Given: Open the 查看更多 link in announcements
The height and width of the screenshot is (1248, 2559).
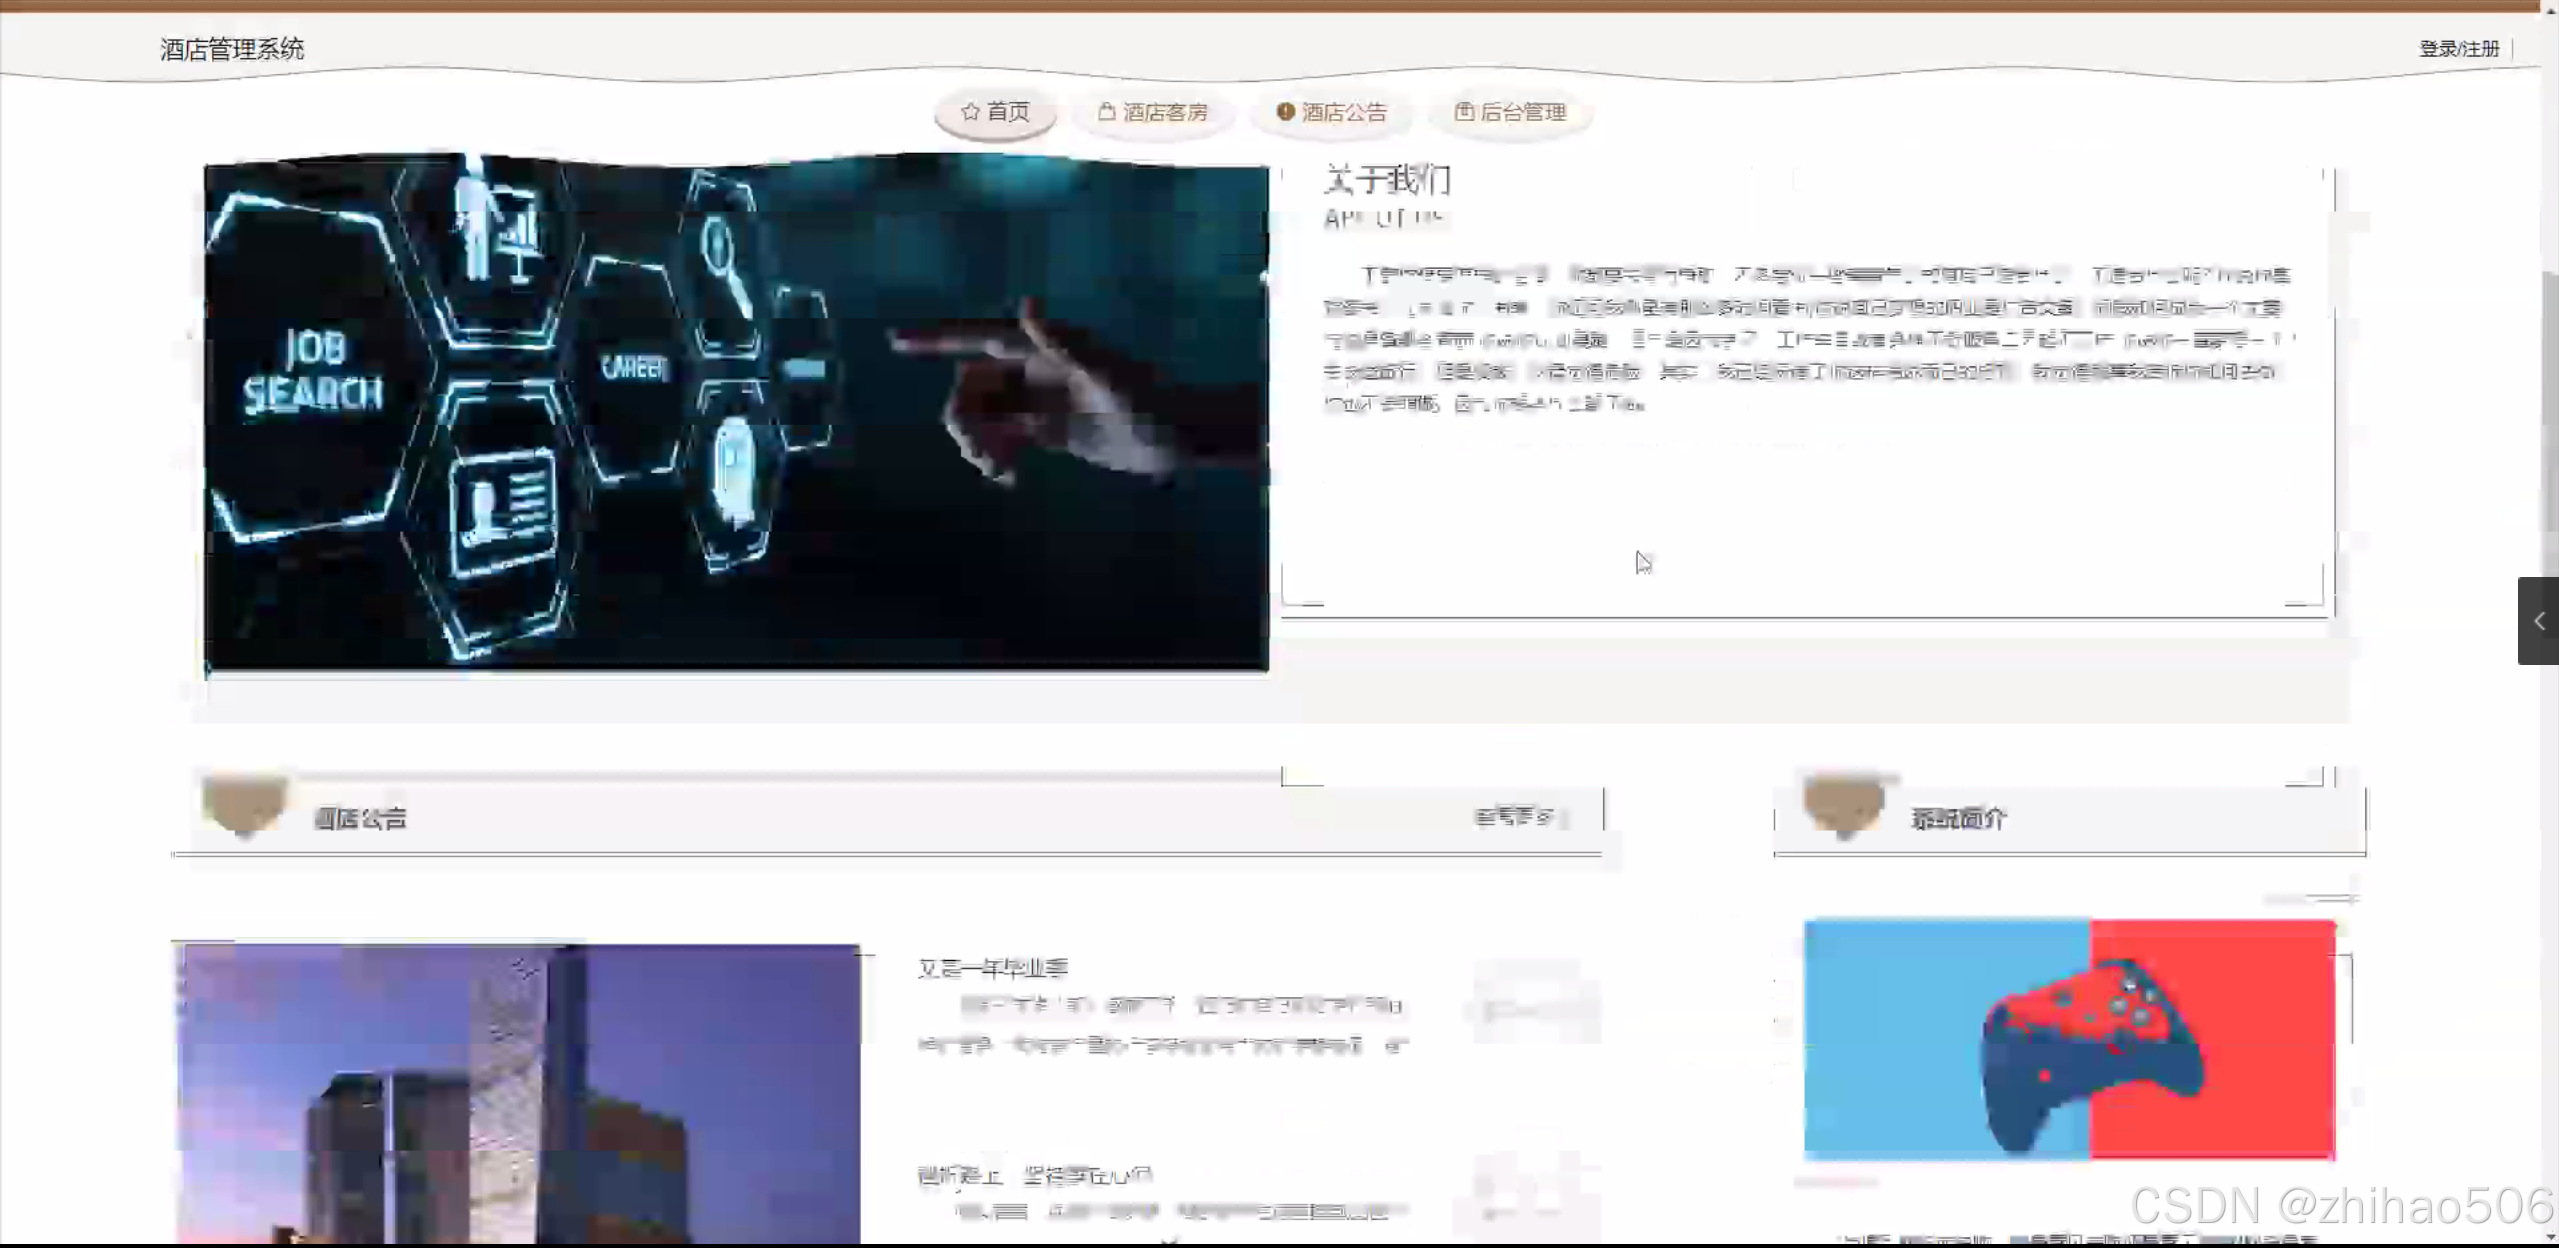Looking at the screenshot, I should pyautogui.click(x=1516, y=817).
